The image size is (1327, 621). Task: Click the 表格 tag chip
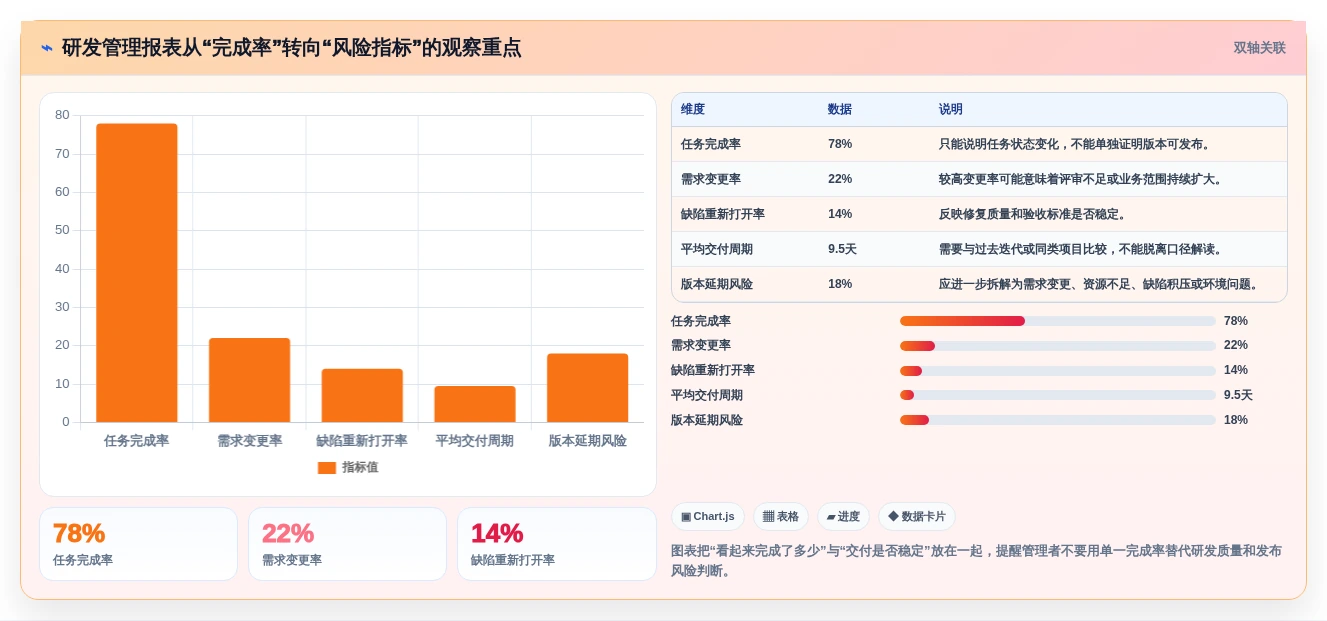point(781,517)
